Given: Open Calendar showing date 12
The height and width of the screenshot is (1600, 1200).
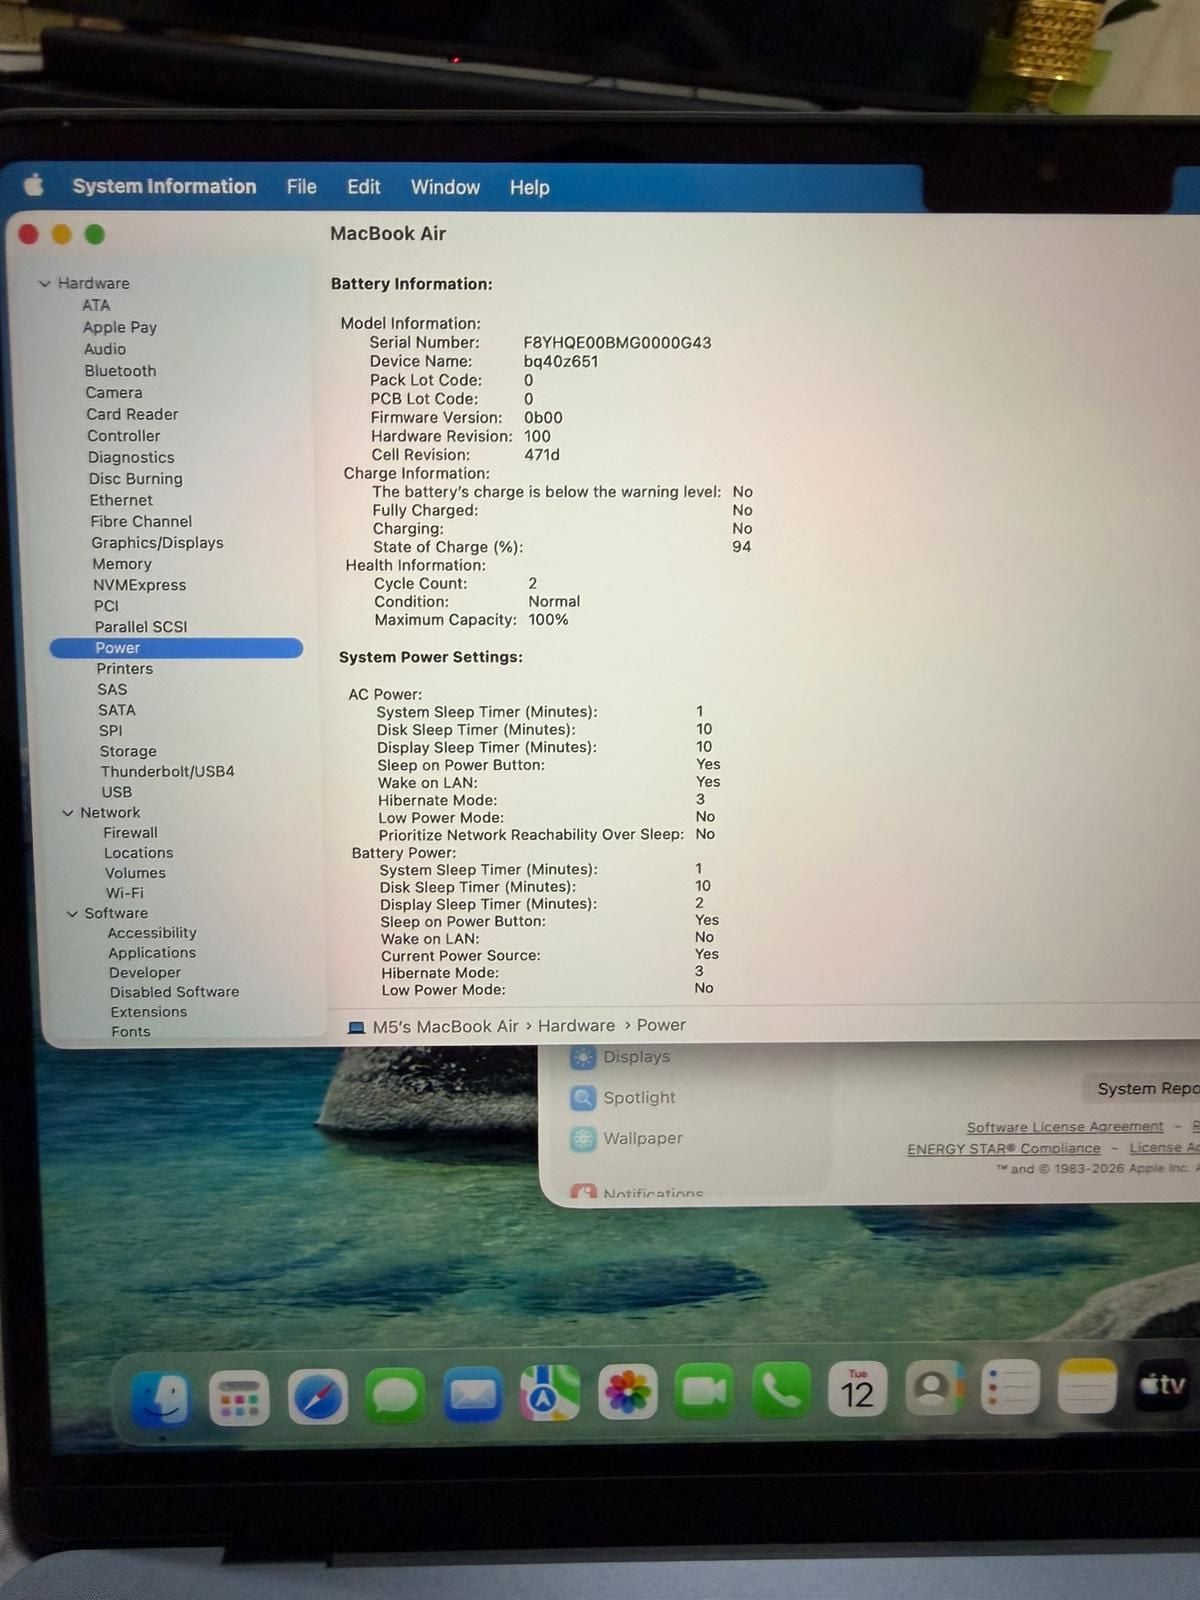Looking at the screenshot, I should tap(858, 1389).
